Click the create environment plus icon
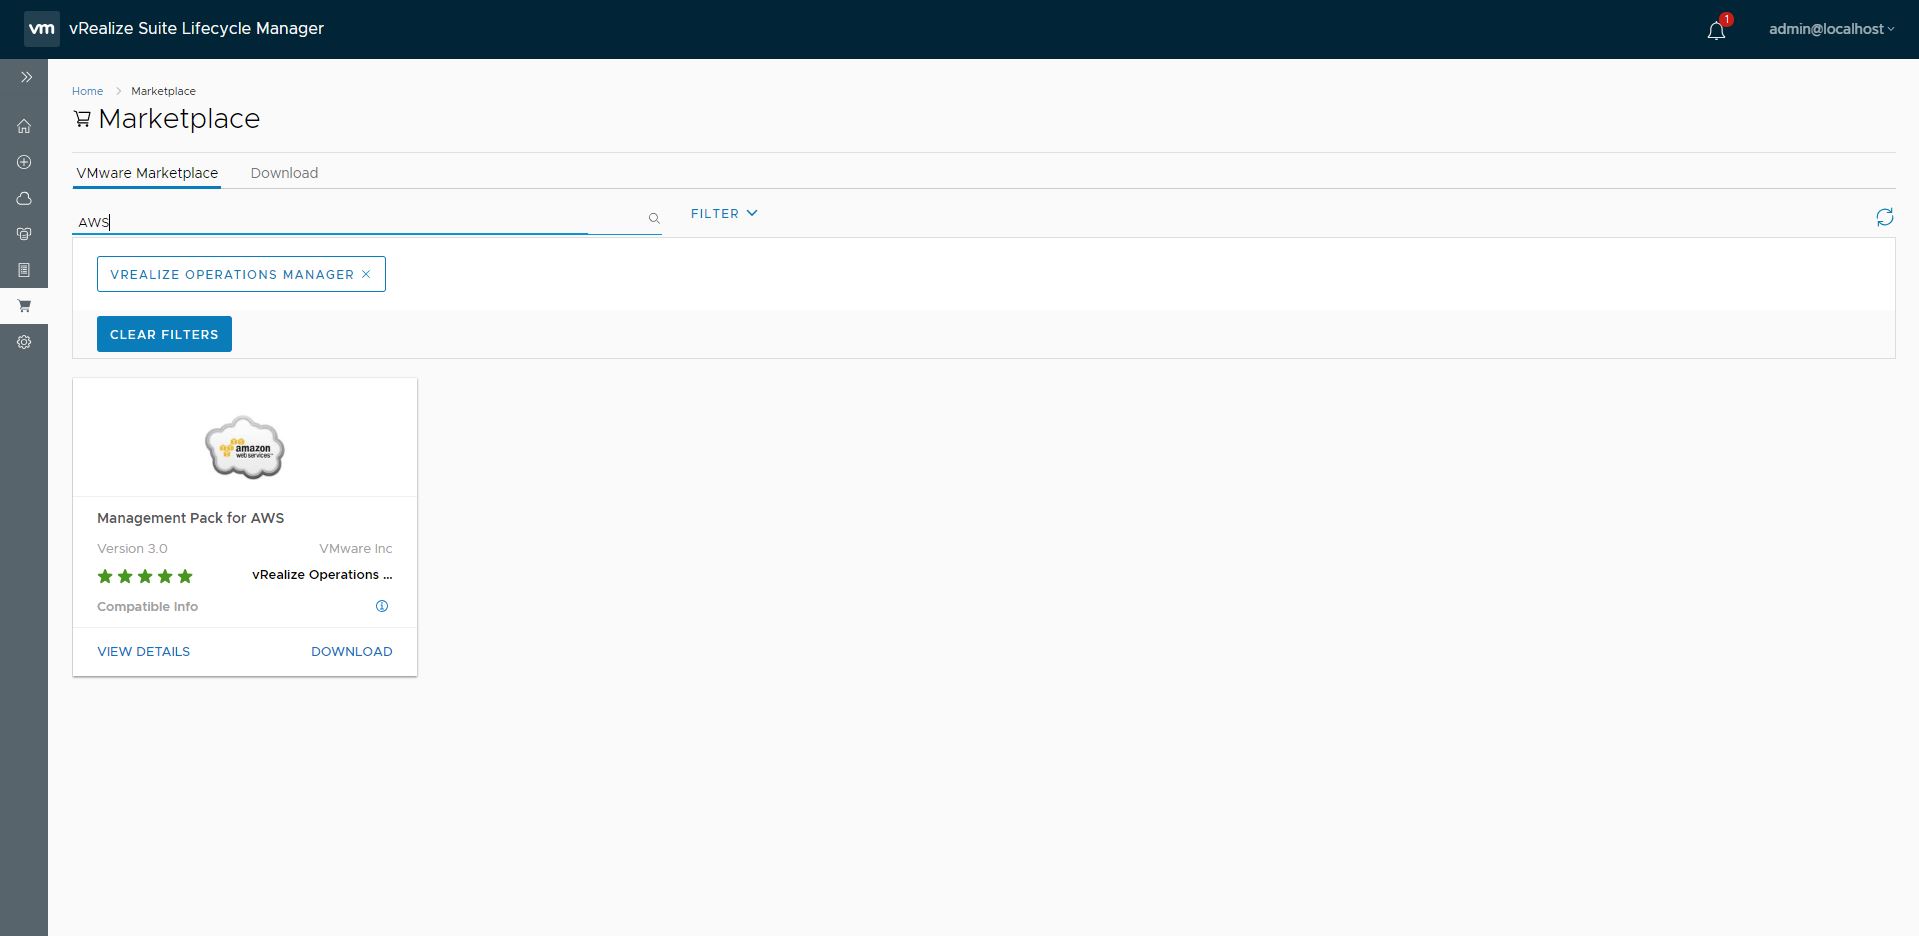The height and width of the screenshot is (936, 1919). (x=24, y=162)
